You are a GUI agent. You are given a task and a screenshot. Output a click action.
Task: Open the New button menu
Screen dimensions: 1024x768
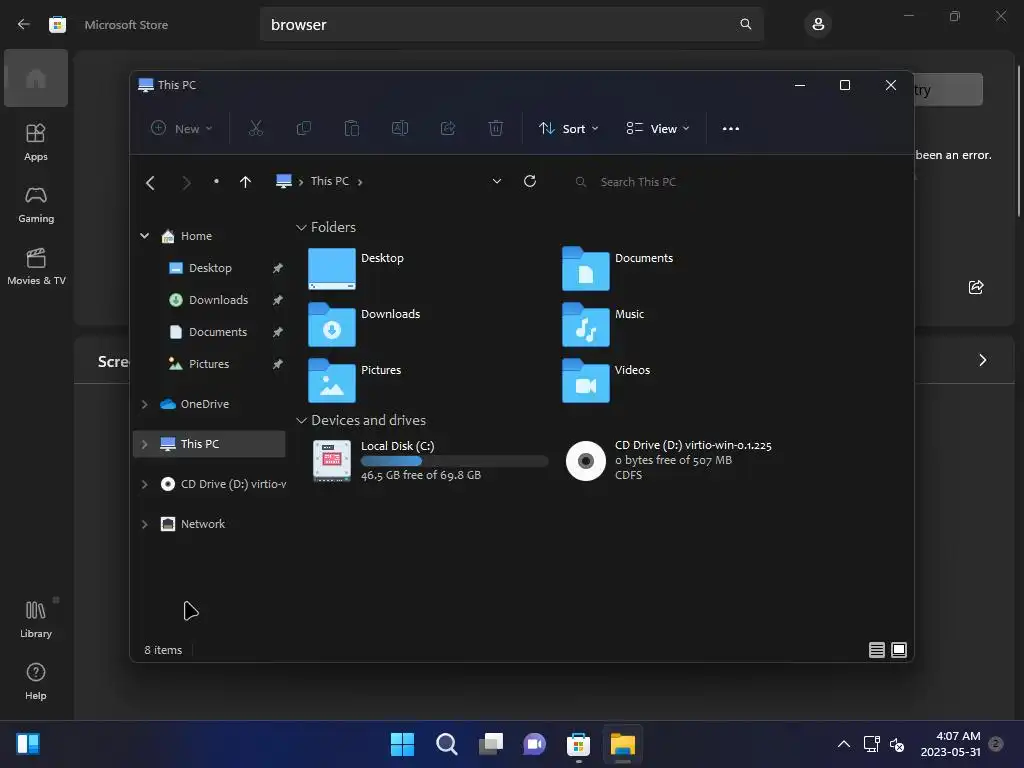tap(182, 129)
